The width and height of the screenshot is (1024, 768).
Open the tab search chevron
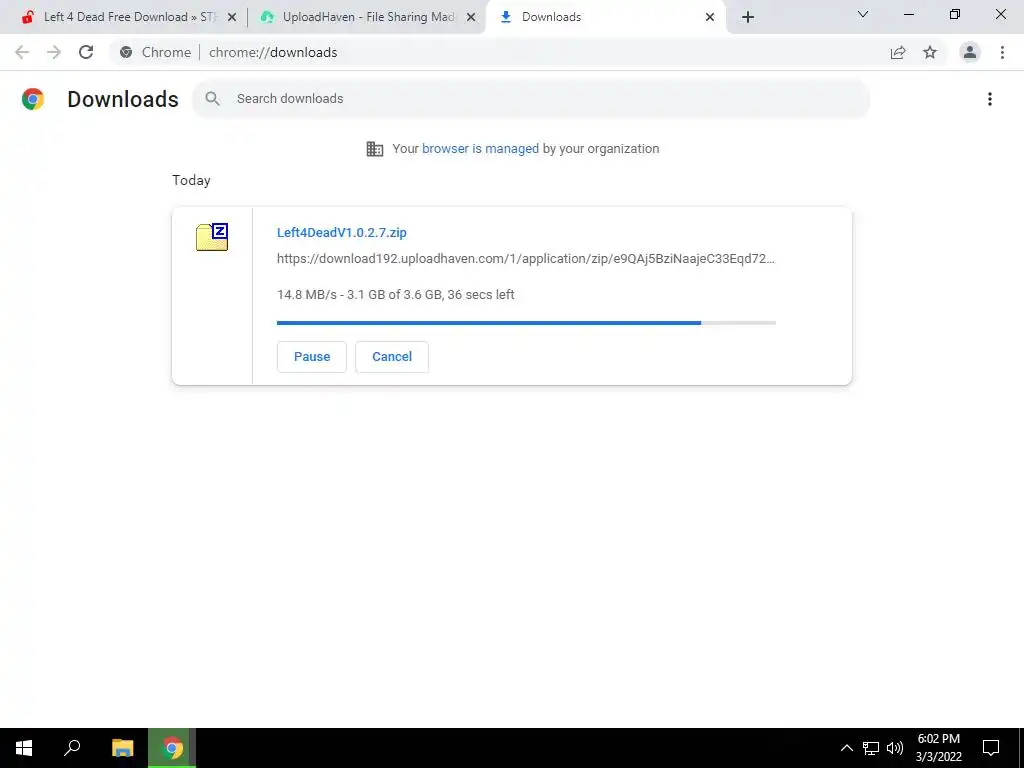(863, 14)
